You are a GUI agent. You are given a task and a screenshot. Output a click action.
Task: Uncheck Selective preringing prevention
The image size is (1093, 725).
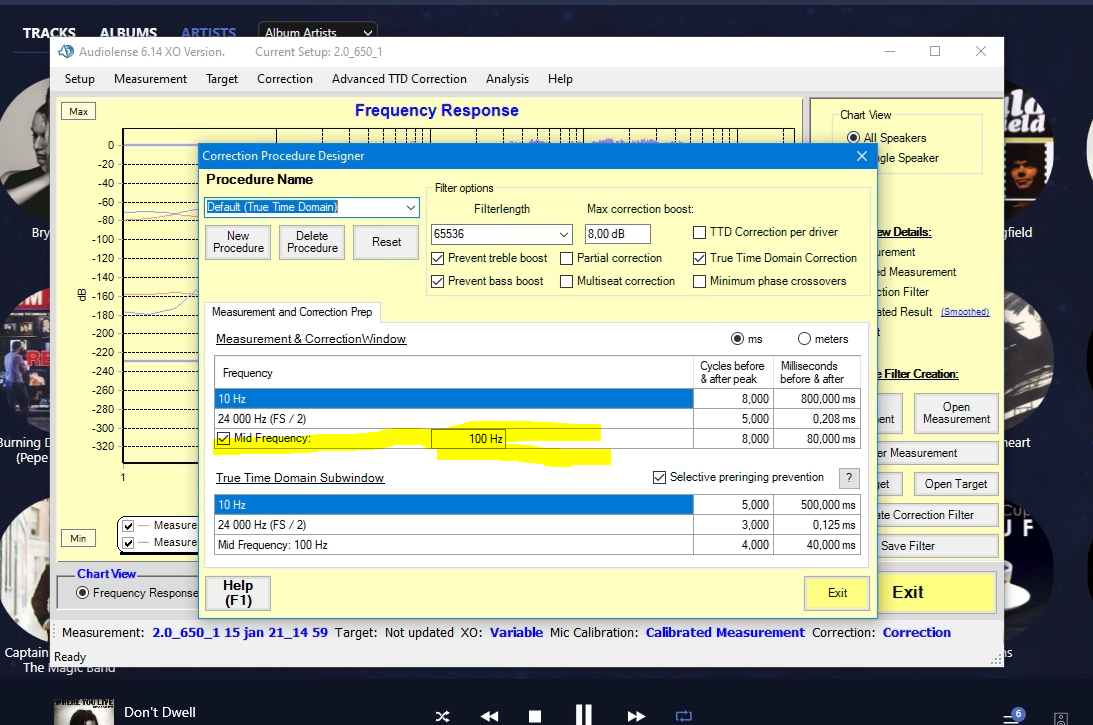659,478
